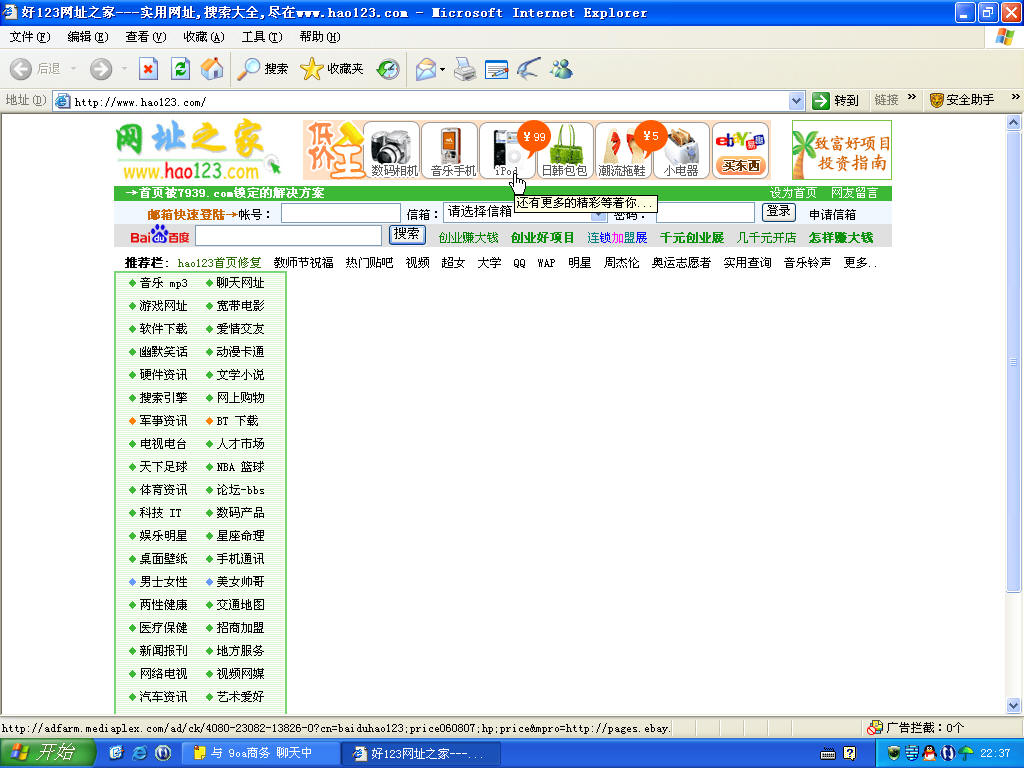Click the 登录 login button
This screenshot has width=1024, height=768.
tap(778, 212)
